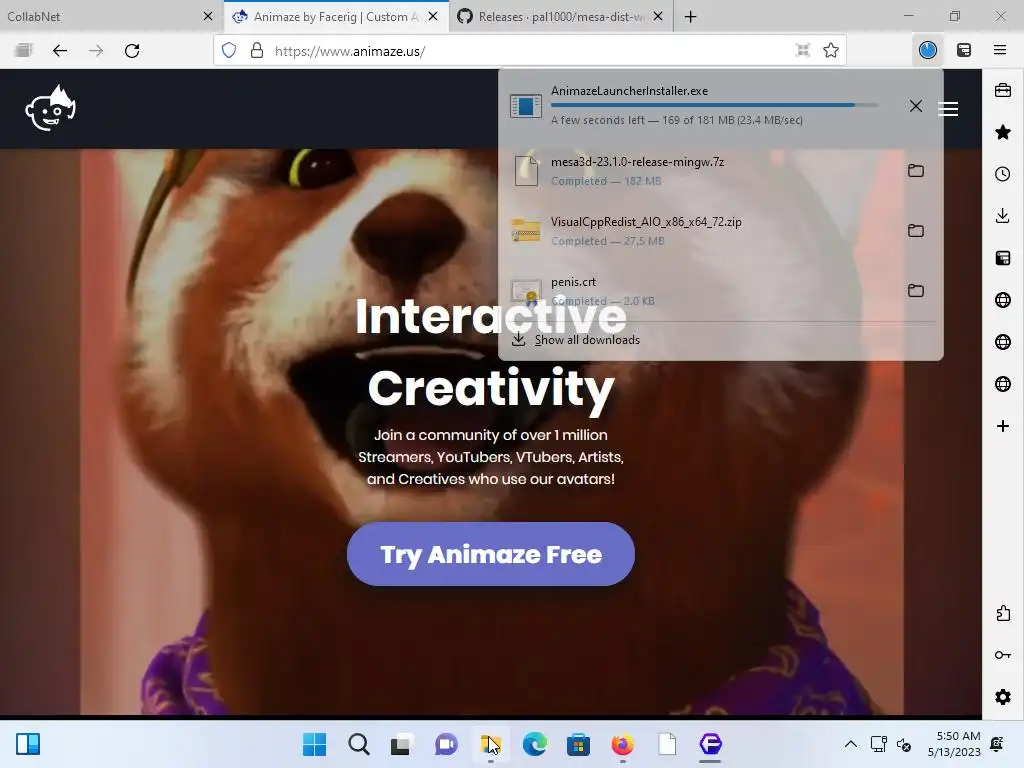Open downloads panel in sidebar

(1002, 216)
